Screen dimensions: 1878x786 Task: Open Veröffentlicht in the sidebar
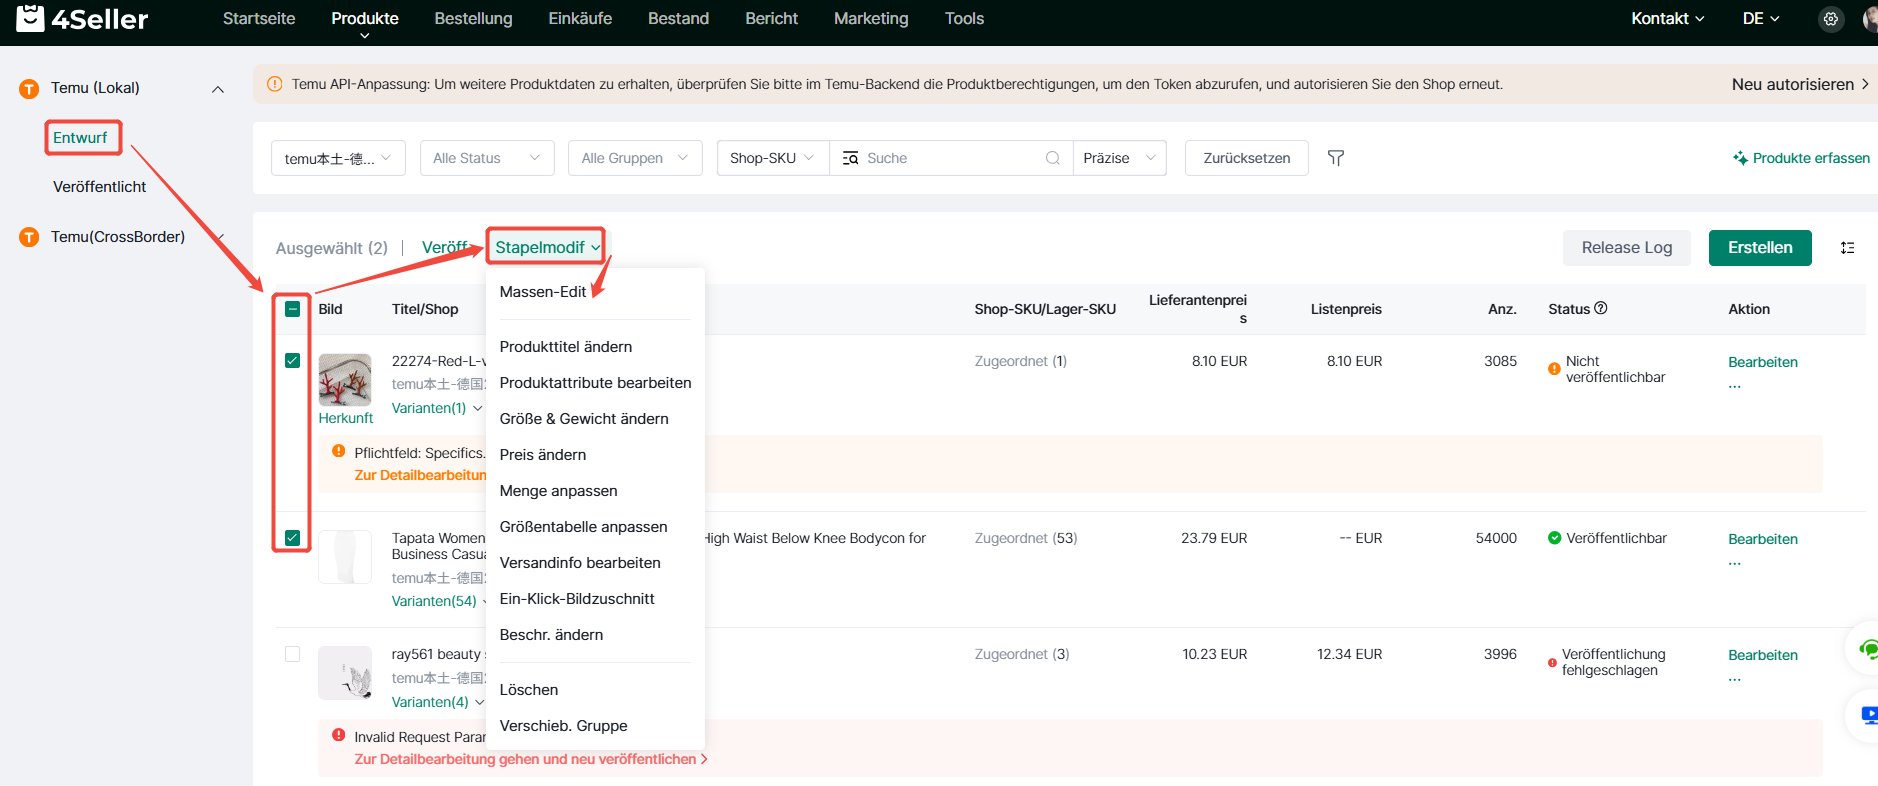100,187
